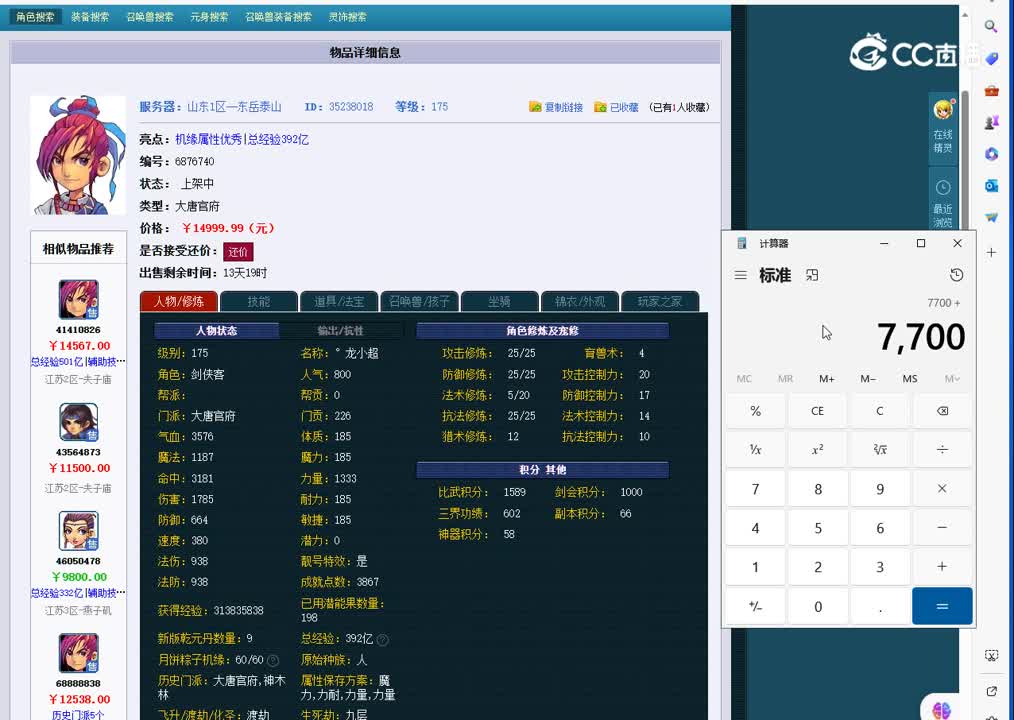Open the paper plane sidebar icon

(991, 217)
